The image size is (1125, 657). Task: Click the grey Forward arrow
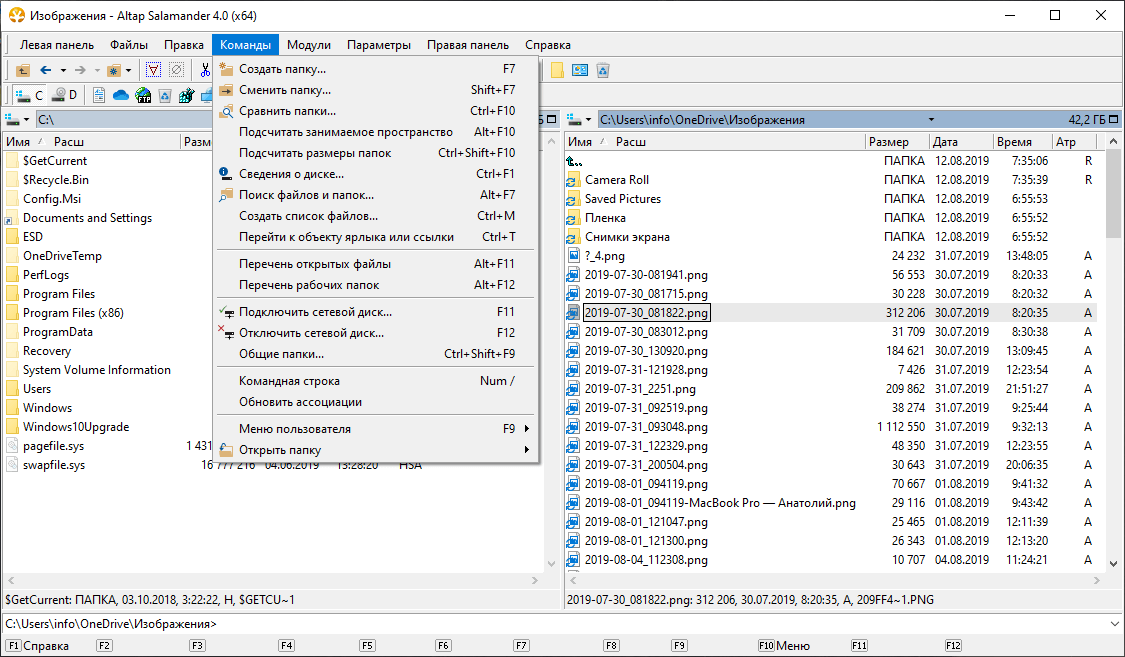click(x=80, y=70)
